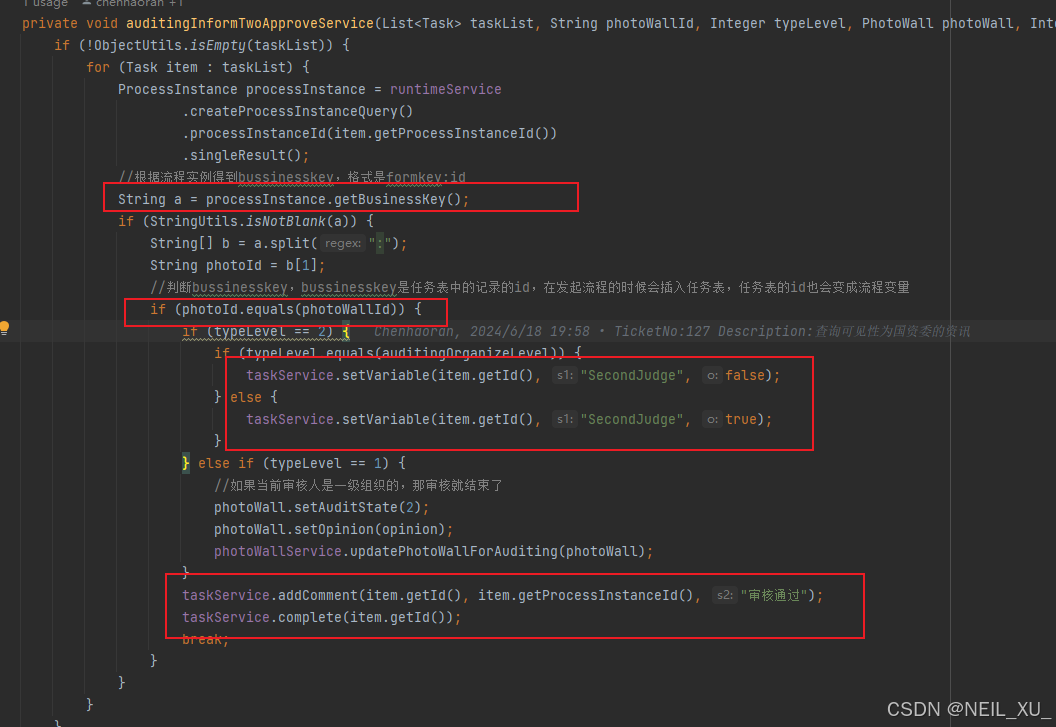Viewport: 1056px width, 727px height.
Task: Click the .createProcessInstanceQuery() call
Action: pos(298,111)
